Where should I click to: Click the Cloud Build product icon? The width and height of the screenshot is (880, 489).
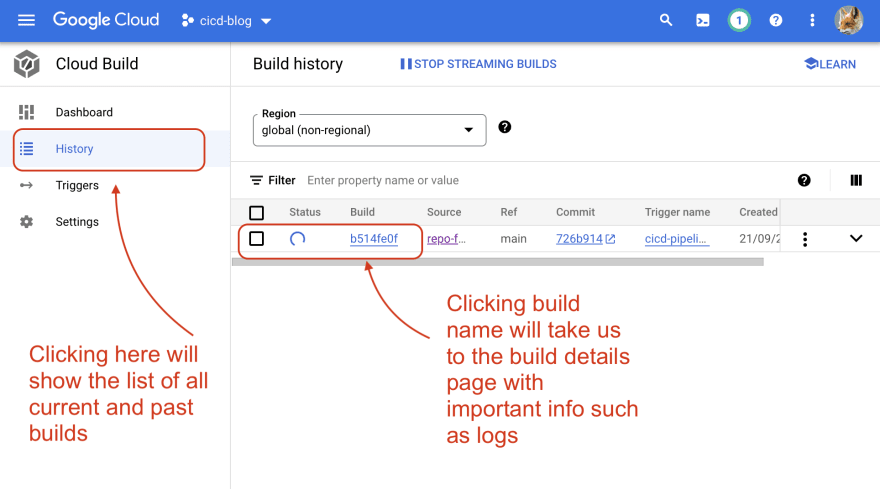(x=26, y=63)
